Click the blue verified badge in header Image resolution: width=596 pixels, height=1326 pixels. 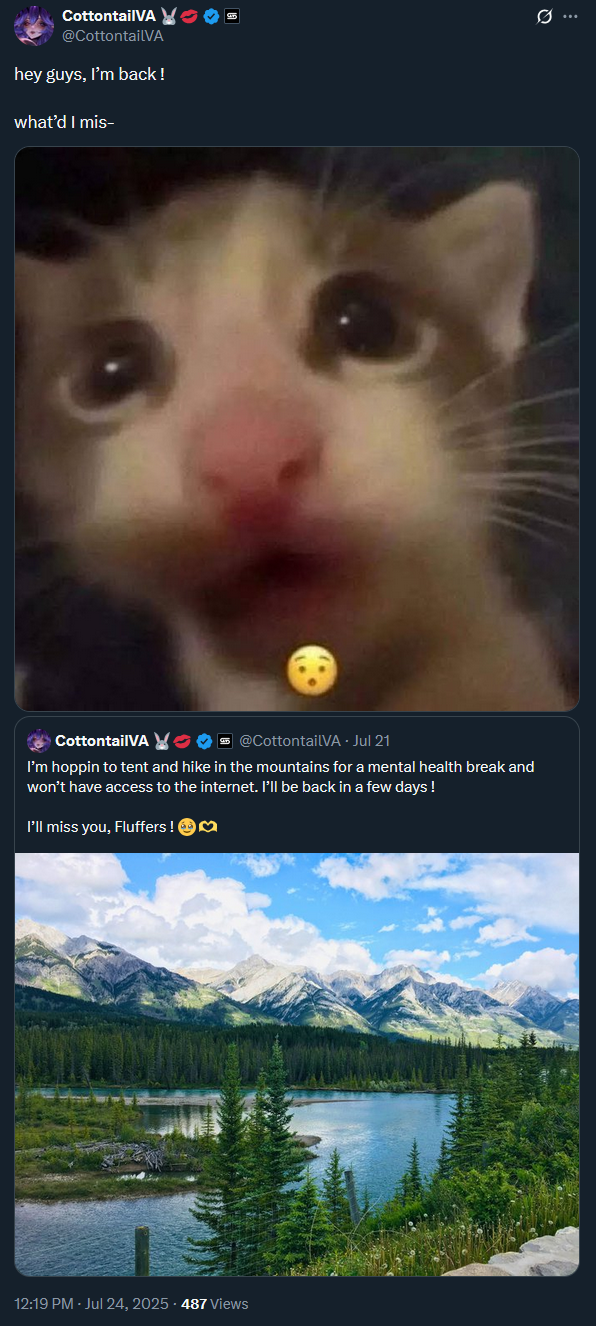[x=211, y=16]
